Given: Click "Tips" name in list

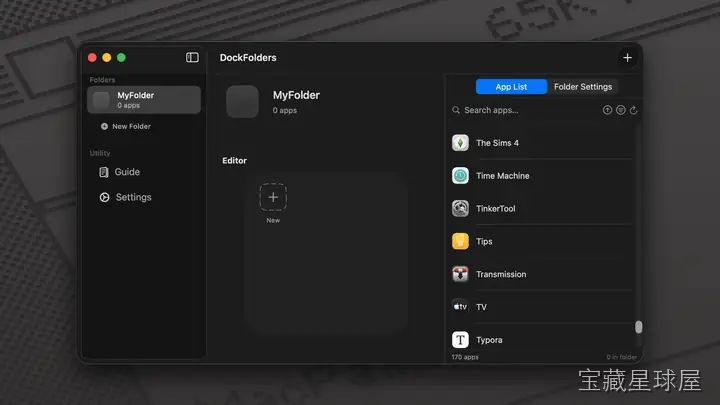Looking at the screenshot, I should tap(484, 242).
